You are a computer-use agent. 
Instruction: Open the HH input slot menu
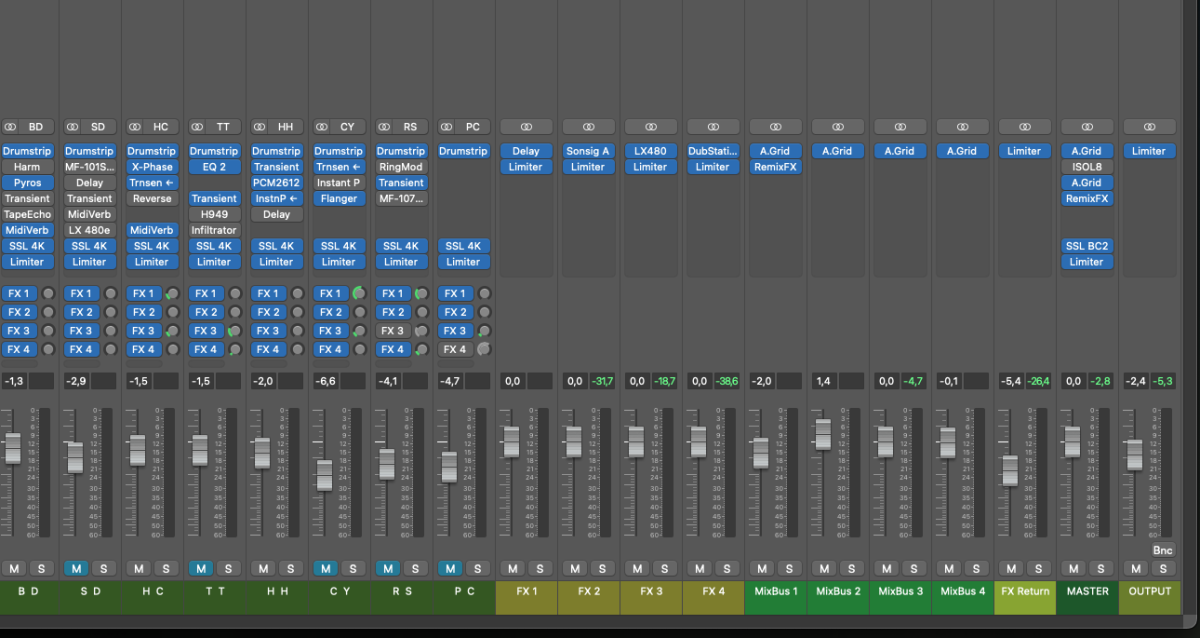tap(285, 127)
